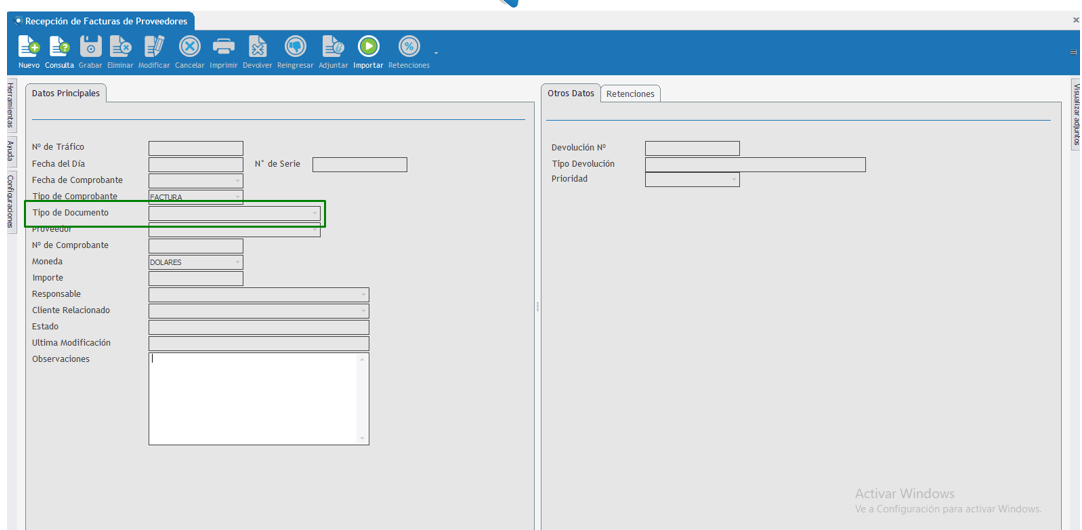This screenshot has height=530, width=1082.
Task: Switch to the Otros Datos tab
Action: [571, 93]
